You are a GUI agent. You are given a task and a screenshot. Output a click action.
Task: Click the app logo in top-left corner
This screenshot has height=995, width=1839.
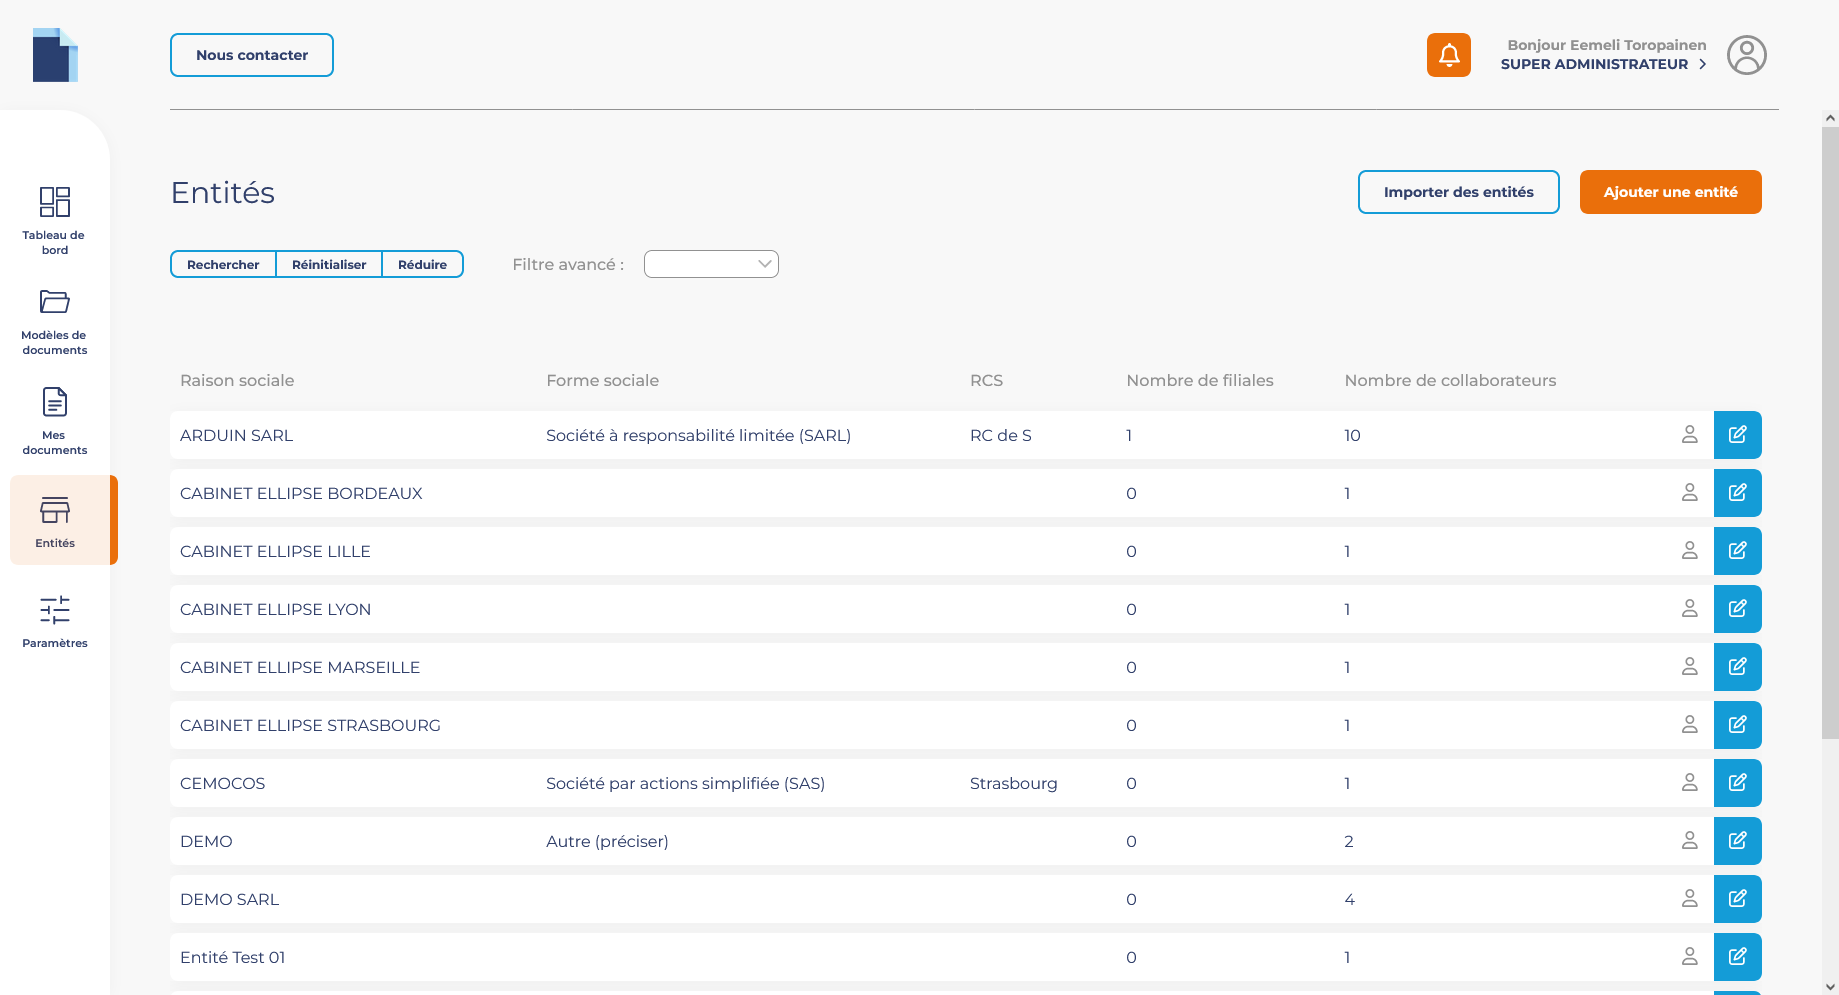click(55, 55)
